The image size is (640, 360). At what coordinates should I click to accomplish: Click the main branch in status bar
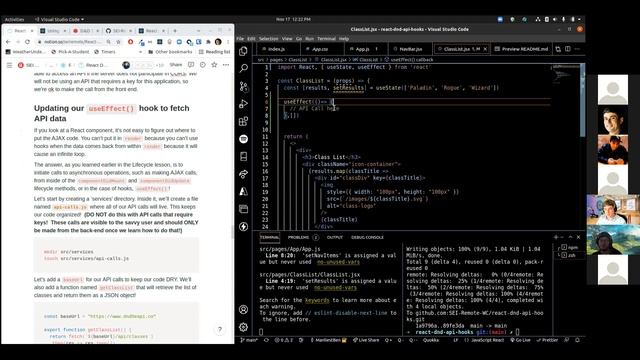tap(249, 340)
